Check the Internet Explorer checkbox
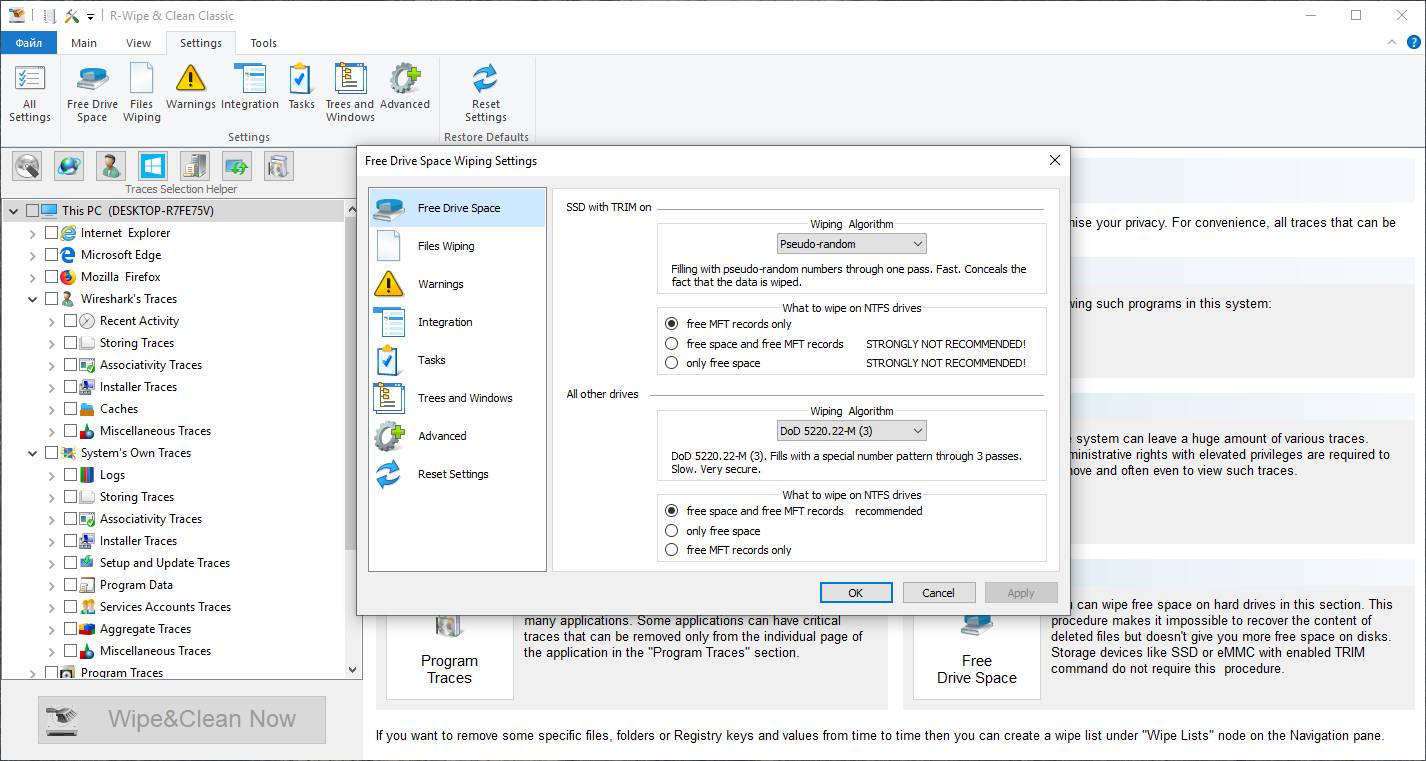This screenshot has height=761, width=1426. [x=51, y=233]
